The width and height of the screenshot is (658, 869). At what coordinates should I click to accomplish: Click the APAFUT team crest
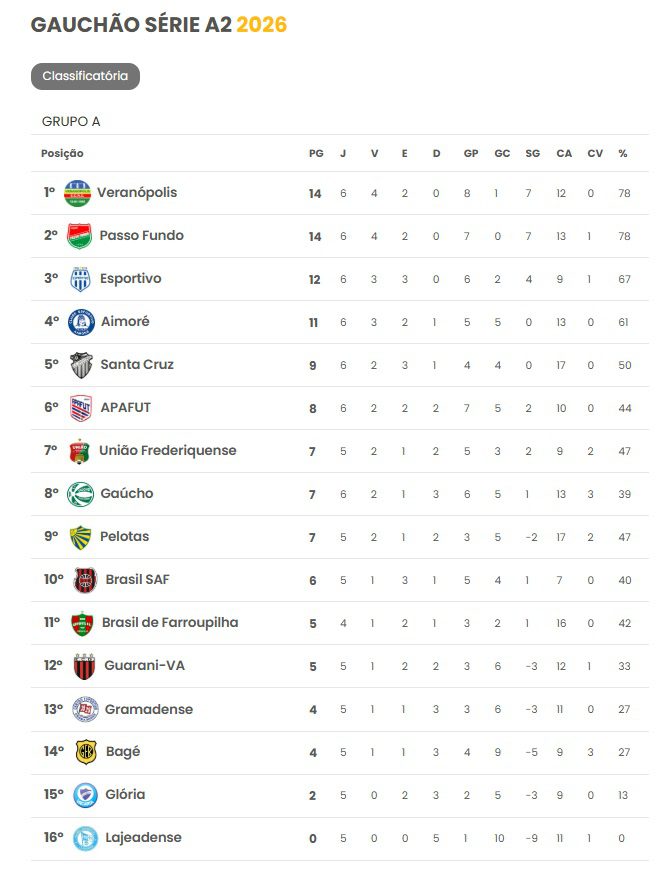pos(81,408)
